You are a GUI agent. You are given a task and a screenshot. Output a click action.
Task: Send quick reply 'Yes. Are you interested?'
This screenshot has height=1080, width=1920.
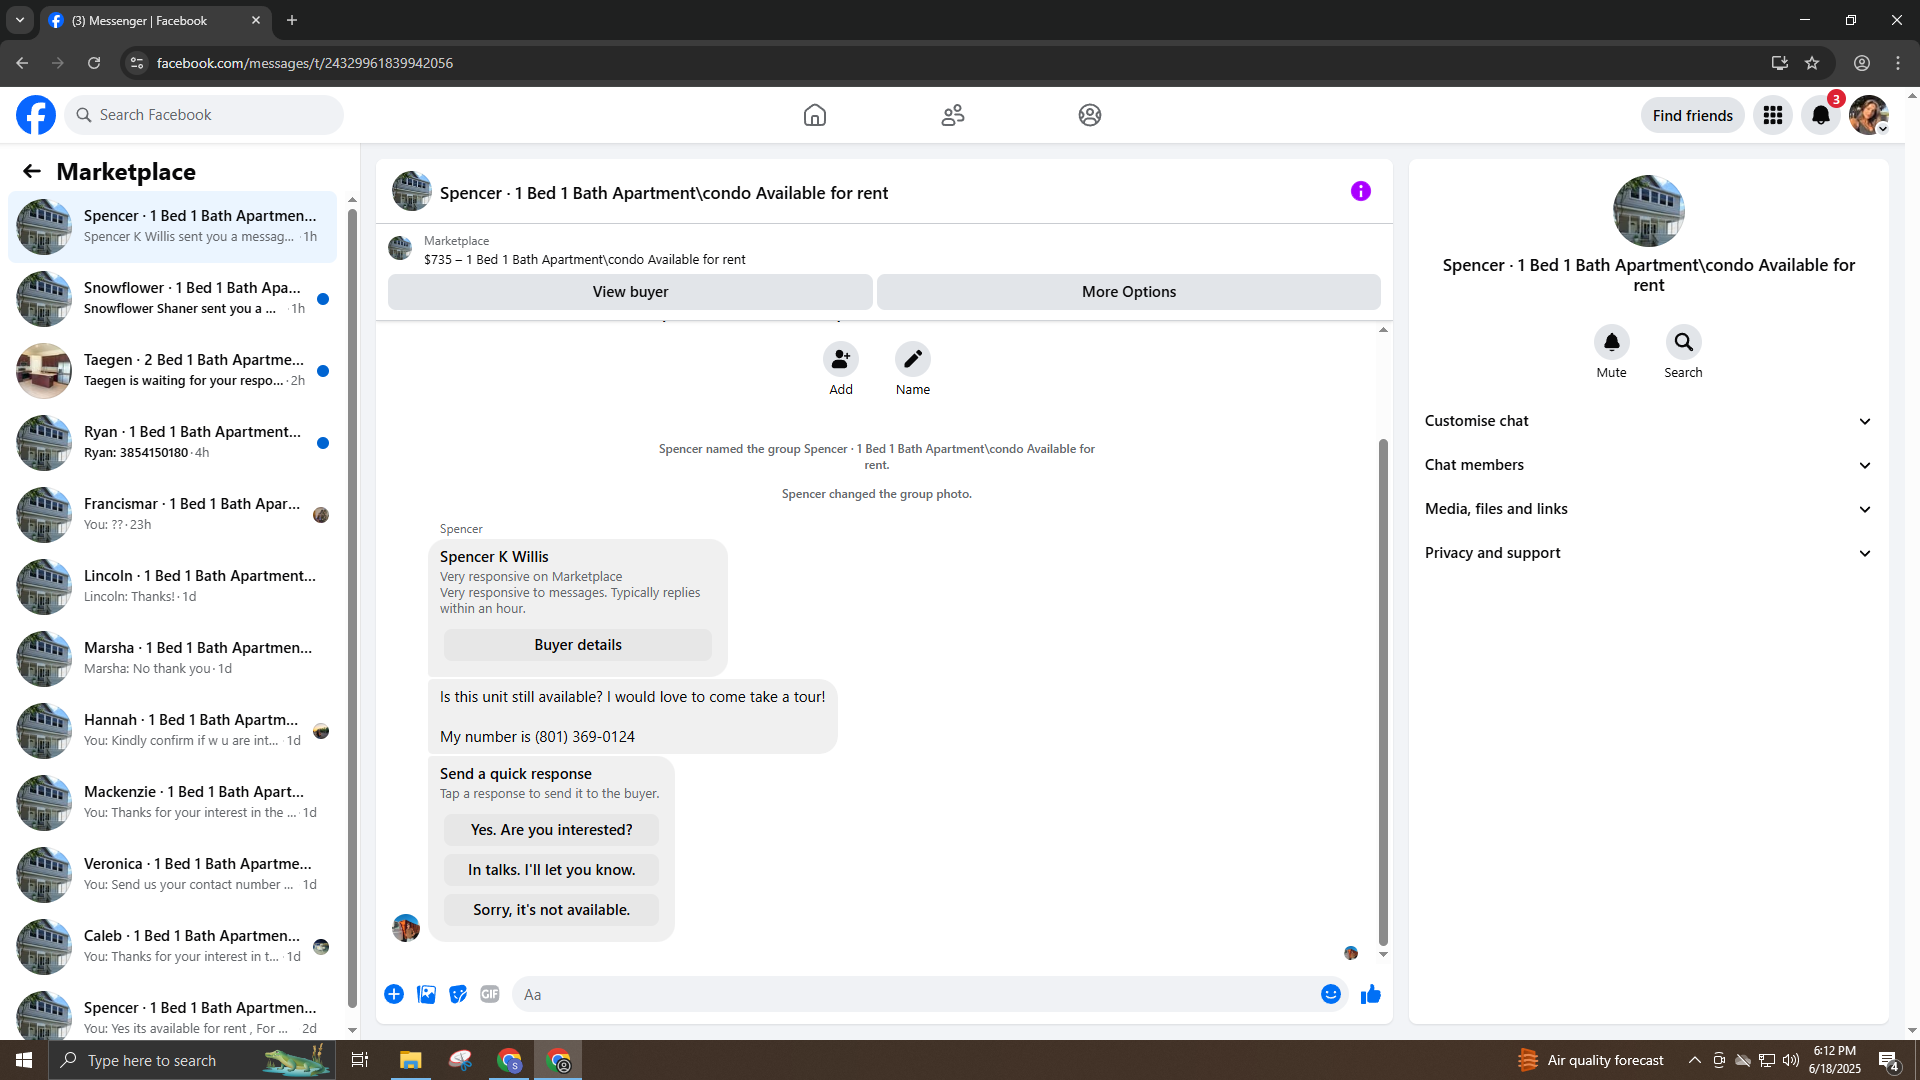coord(551,830)
